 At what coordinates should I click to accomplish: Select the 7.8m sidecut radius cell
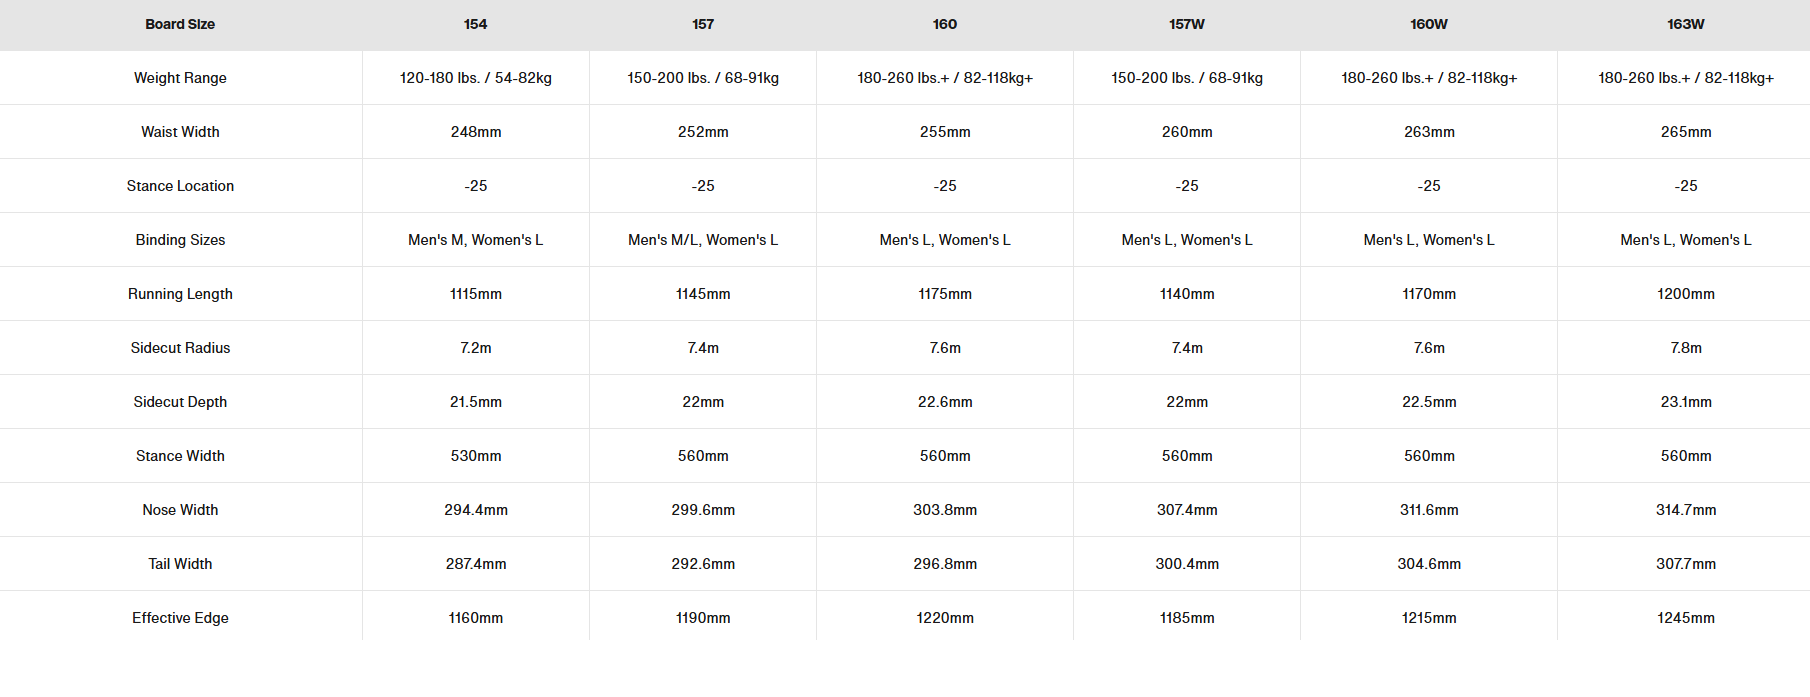pyautogui.click(x=1685, y=348)
